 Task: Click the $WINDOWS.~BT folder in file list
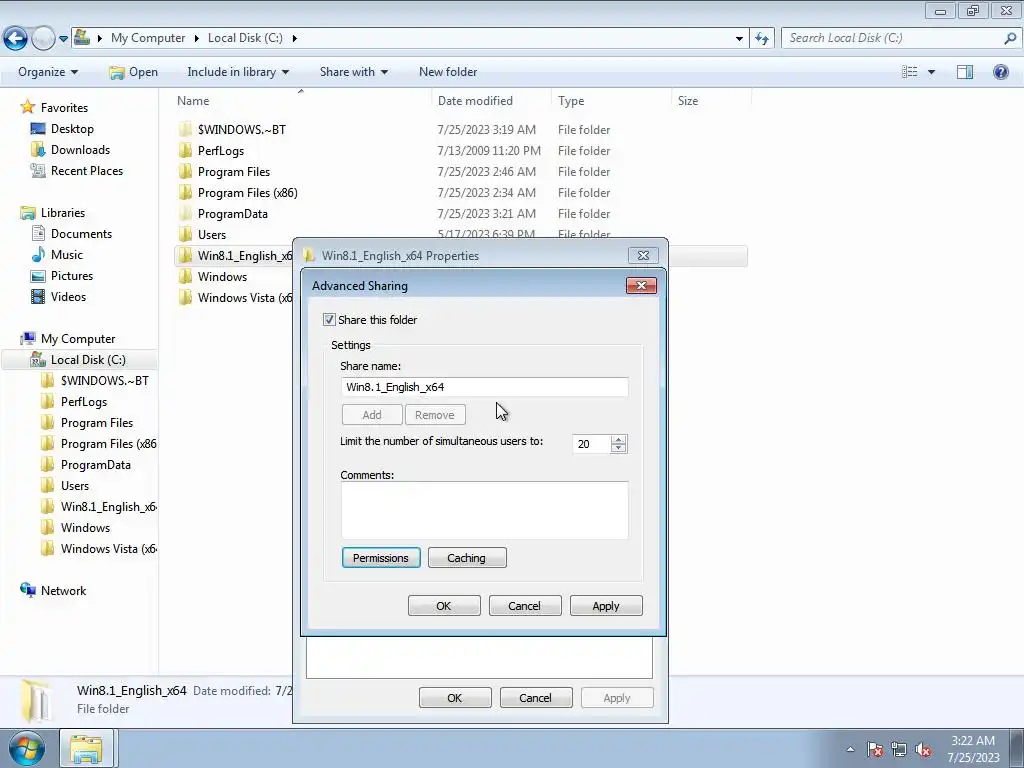pos(242,129)
